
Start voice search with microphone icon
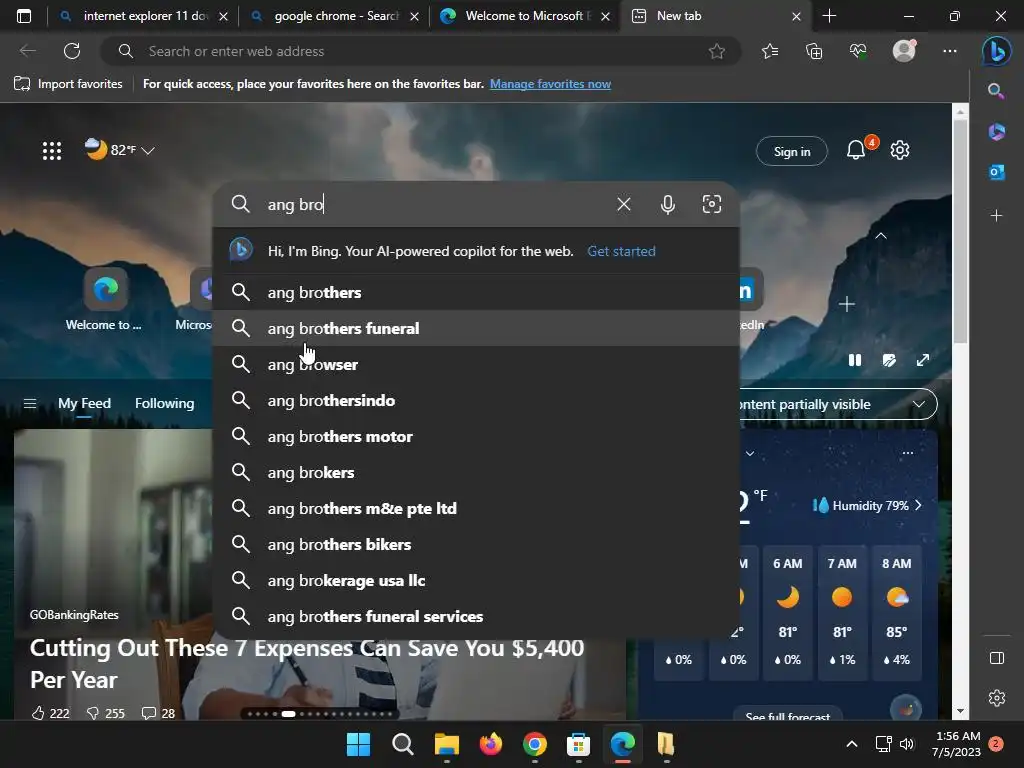(667, 204)
